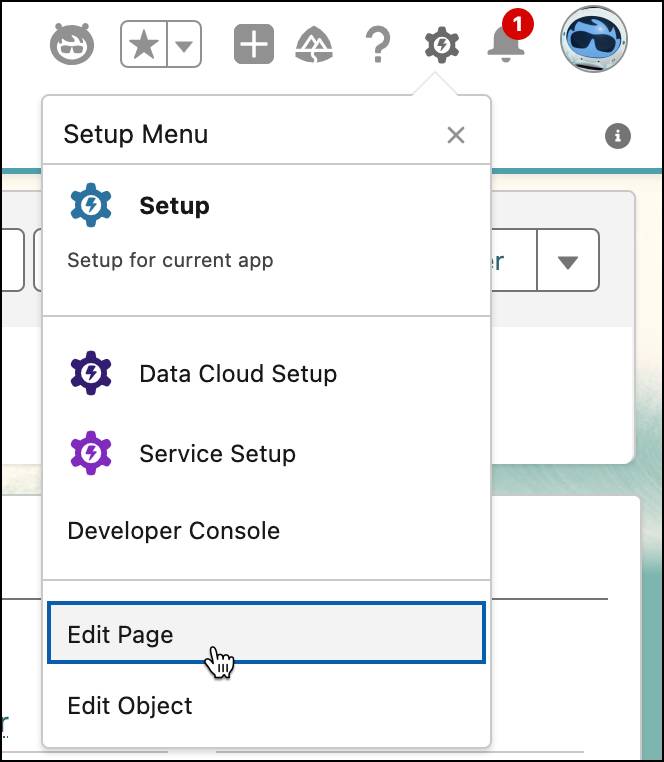
Task: Select Setup menu item
Action: click(x=266, y=240)
